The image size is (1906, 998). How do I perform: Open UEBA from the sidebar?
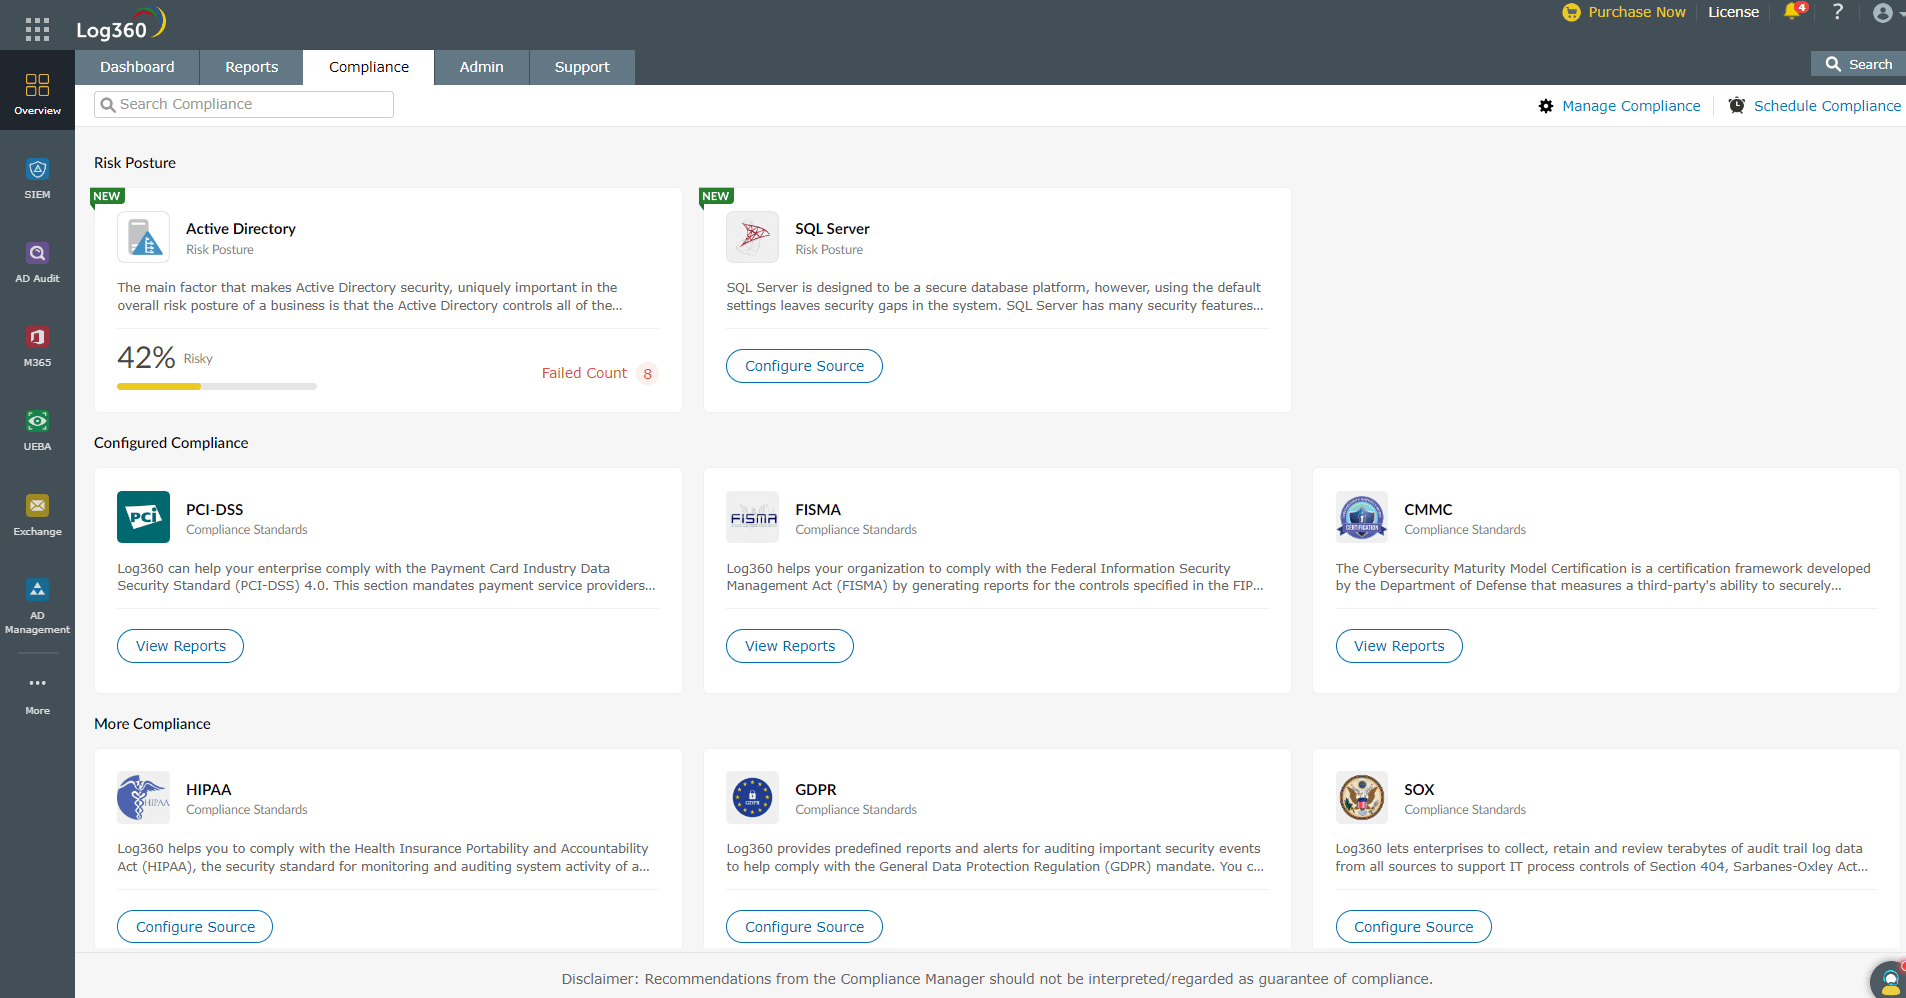[x=37, y=430]
